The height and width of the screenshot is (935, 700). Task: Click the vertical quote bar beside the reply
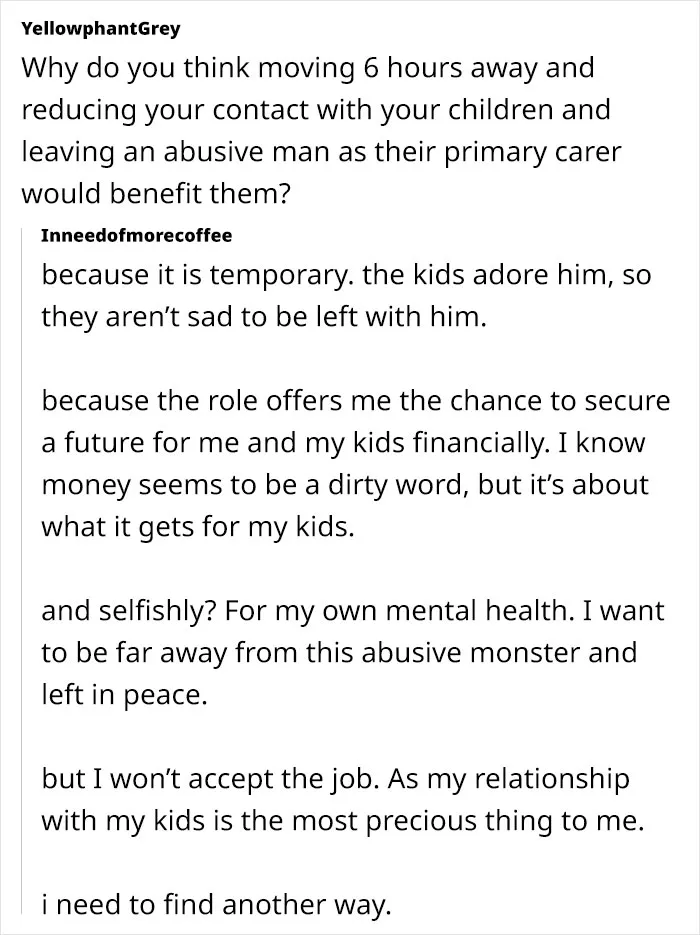pos(23,571)
